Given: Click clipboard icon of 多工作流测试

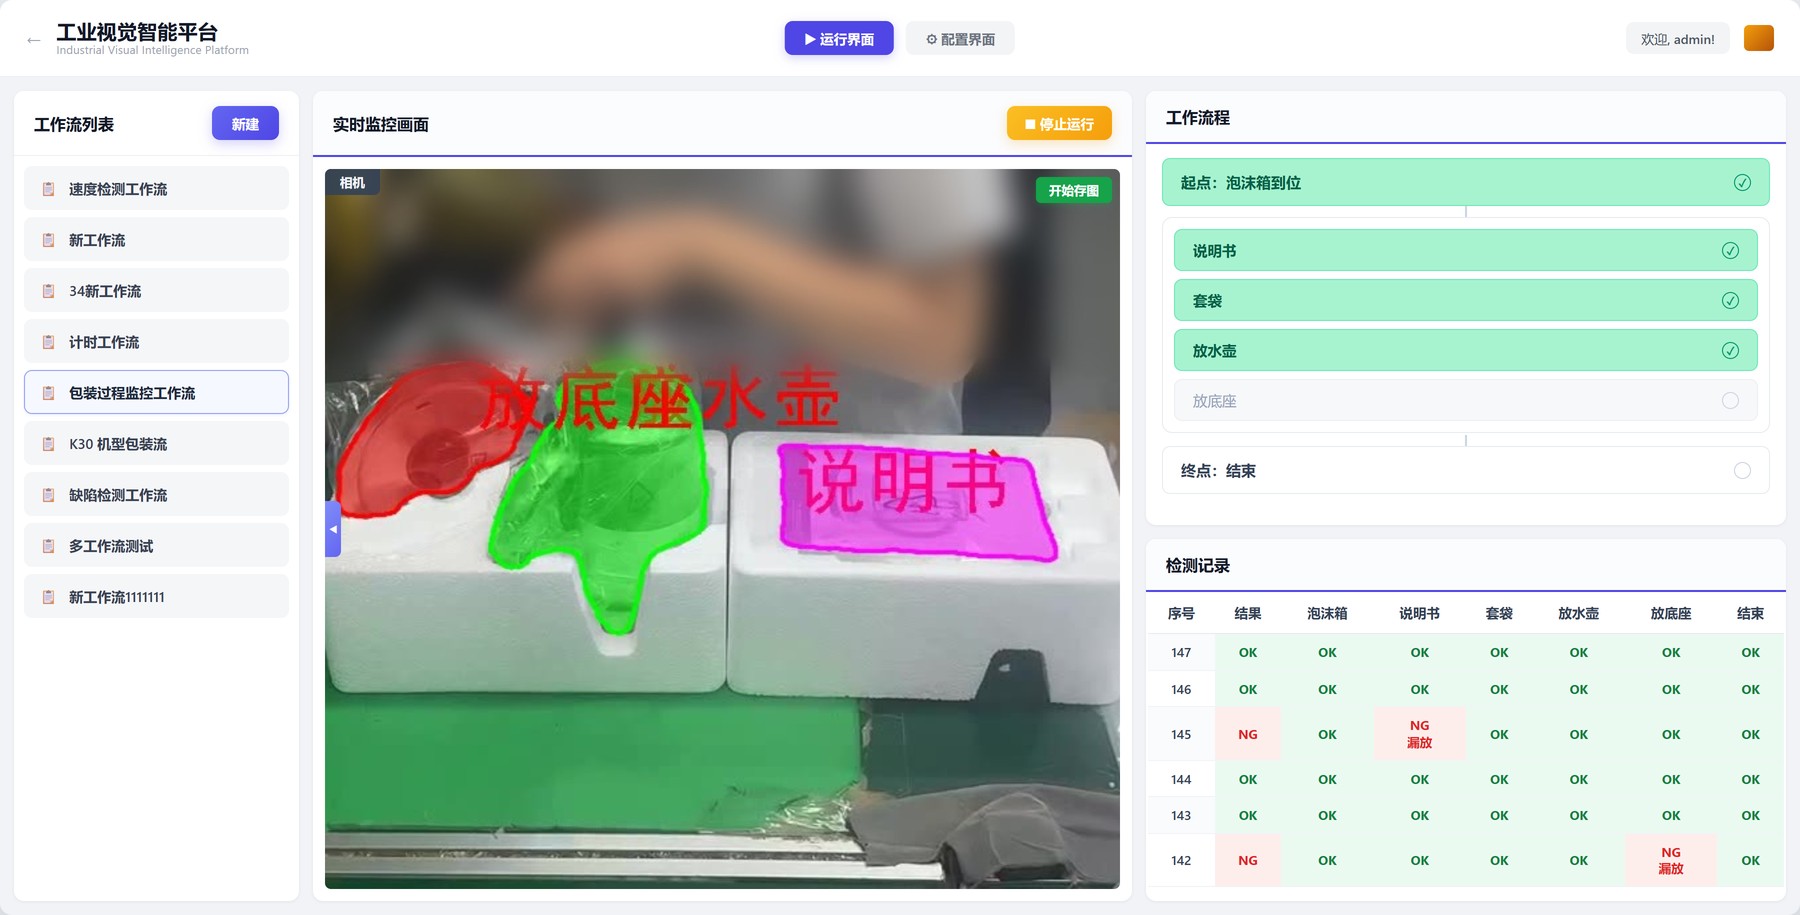Looking at the screenshot, I should click(48, 546).
